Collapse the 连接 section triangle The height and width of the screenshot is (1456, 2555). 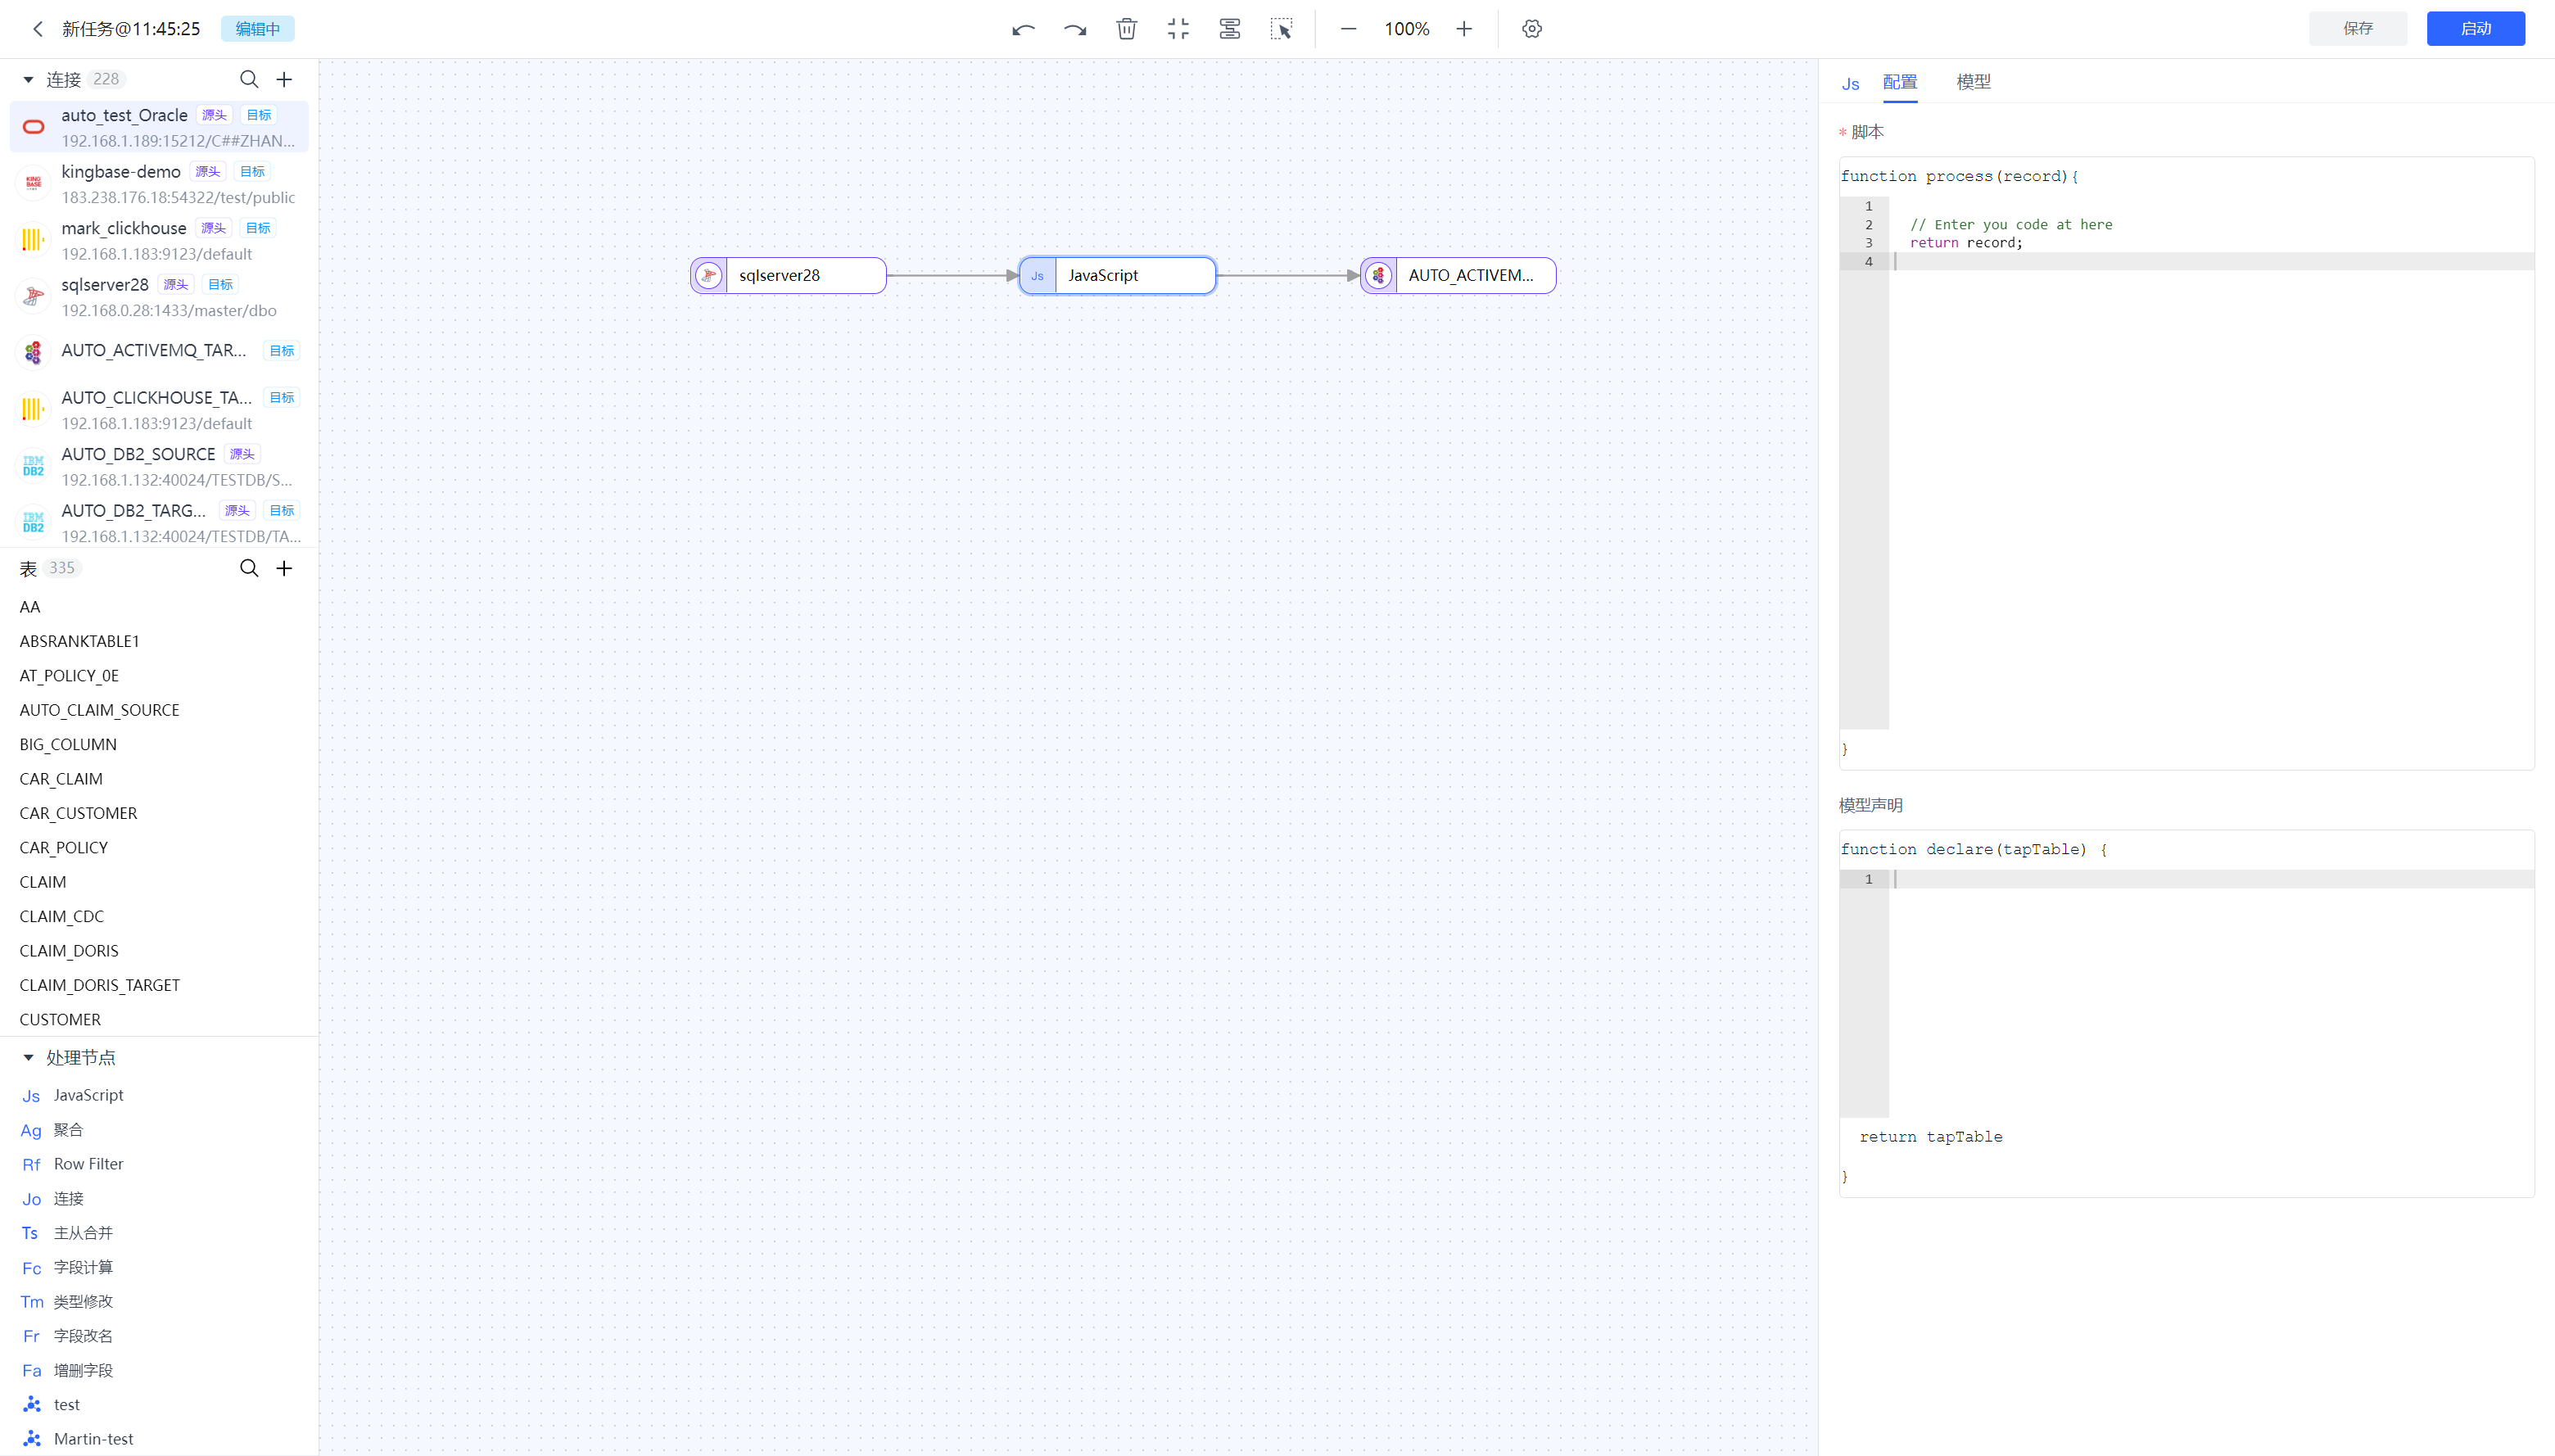[28, 79]
